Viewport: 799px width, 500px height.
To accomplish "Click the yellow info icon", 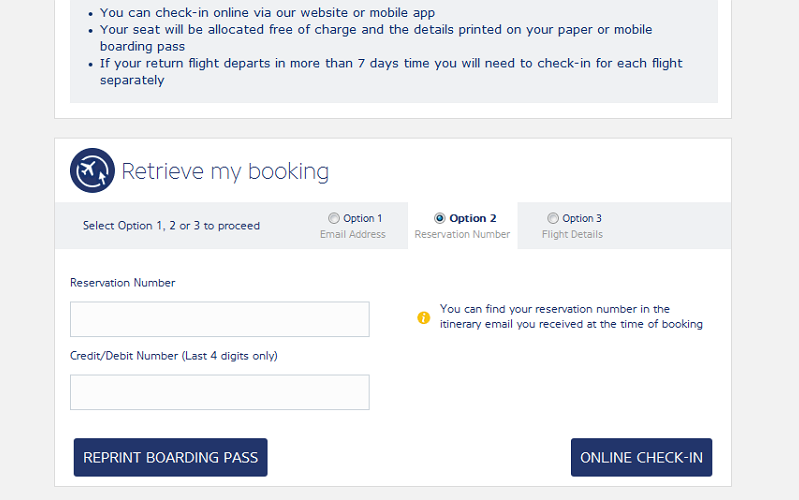I will [x=423, y=318].
